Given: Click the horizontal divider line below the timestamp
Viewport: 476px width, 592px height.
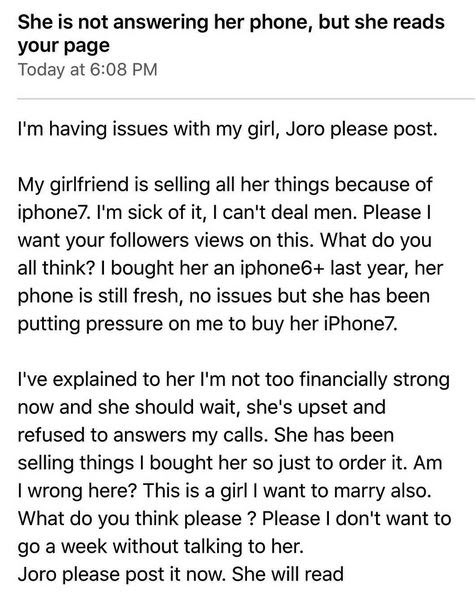Looking at the screenshot, I should pos(246,99).
